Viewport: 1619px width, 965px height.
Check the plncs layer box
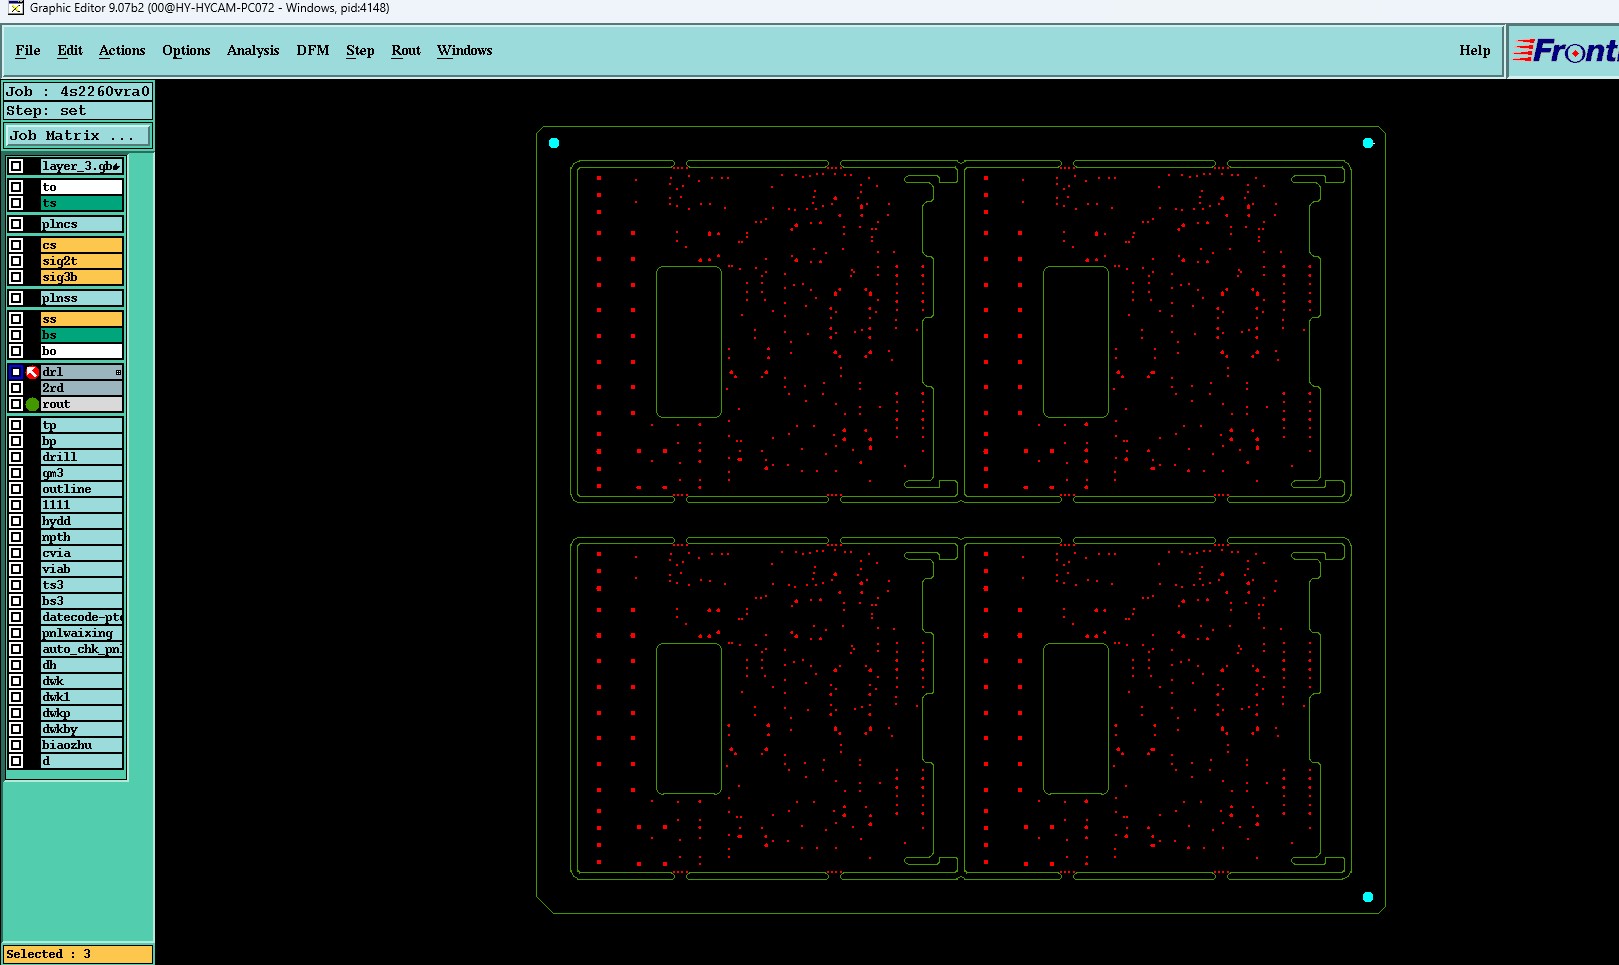[x=16, y=224]
